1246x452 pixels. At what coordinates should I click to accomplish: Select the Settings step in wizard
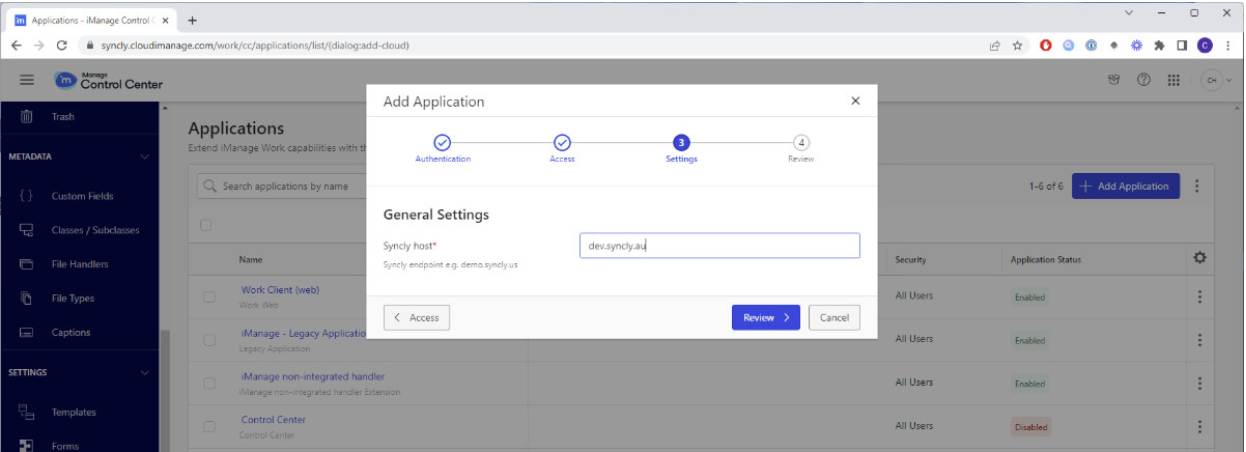(x=681, y=148)
